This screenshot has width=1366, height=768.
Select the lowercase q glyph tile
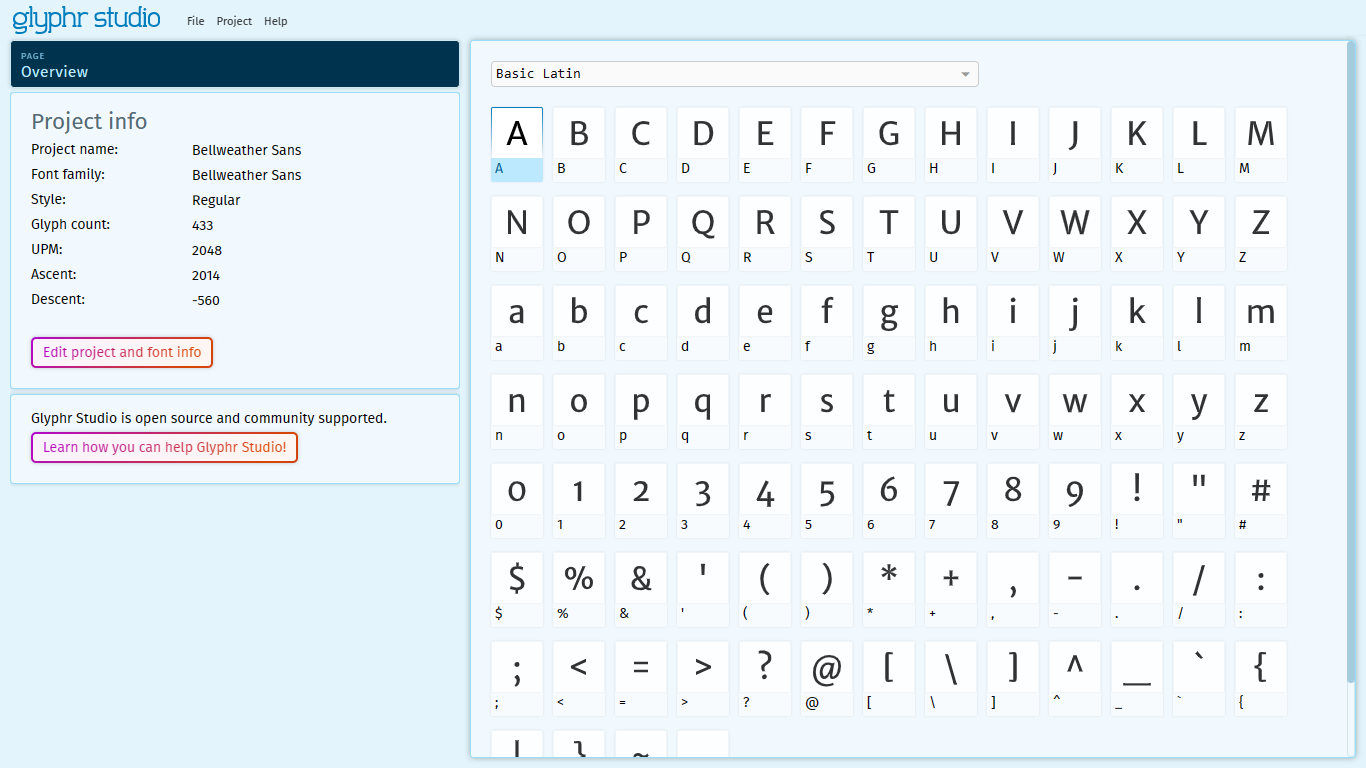click(703, 411)
